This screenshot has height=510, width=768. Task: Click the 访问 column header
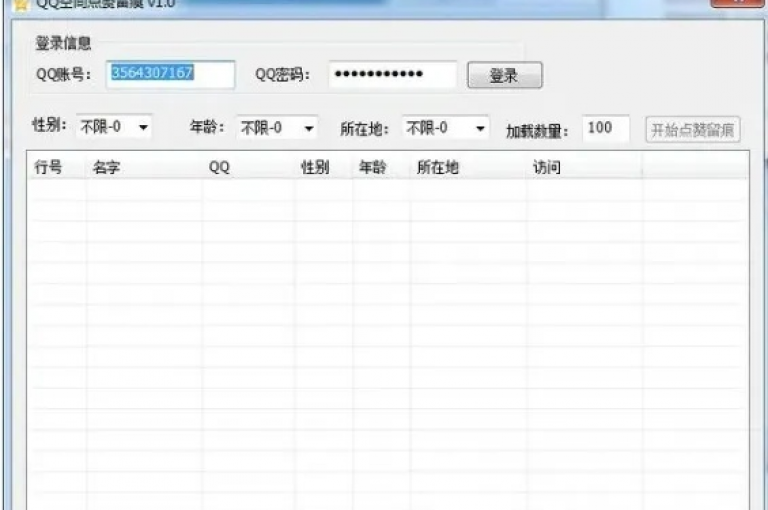(x=584, y=167)
